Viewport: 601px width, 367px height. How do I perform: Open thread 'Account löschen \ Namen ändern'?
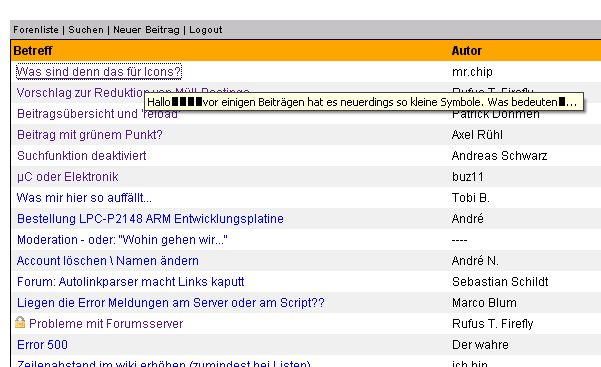click(108, 261)
